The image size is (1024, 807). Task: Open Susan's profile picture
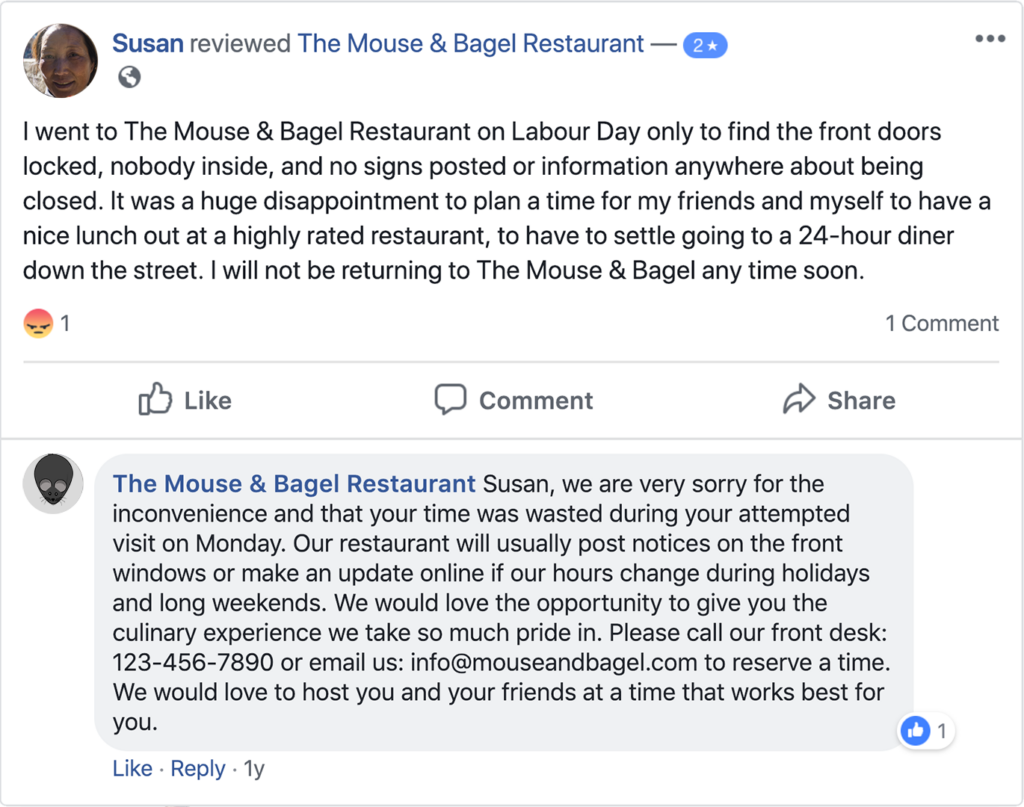(x=61, y=60)
